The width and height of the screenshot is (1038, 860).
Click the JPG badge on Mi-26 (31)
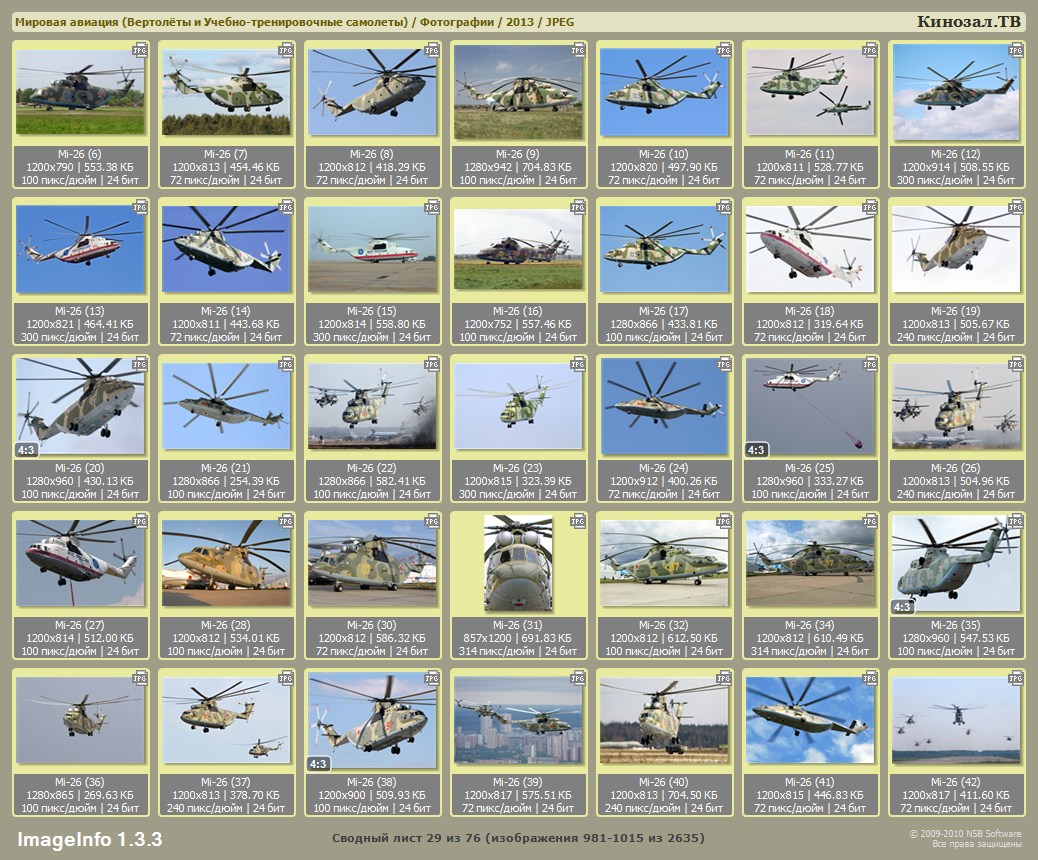[x=578, y=521]
